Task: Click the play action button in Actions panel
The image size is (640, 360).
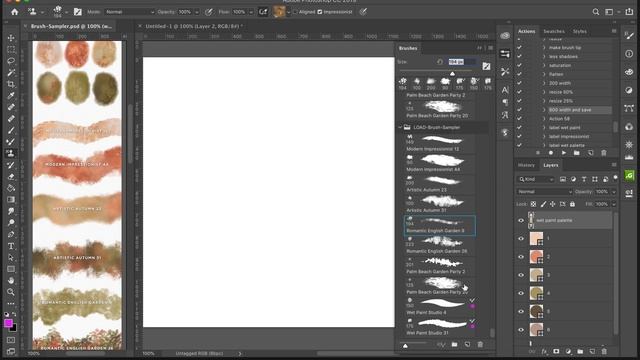Action: [x=564, y=153]
